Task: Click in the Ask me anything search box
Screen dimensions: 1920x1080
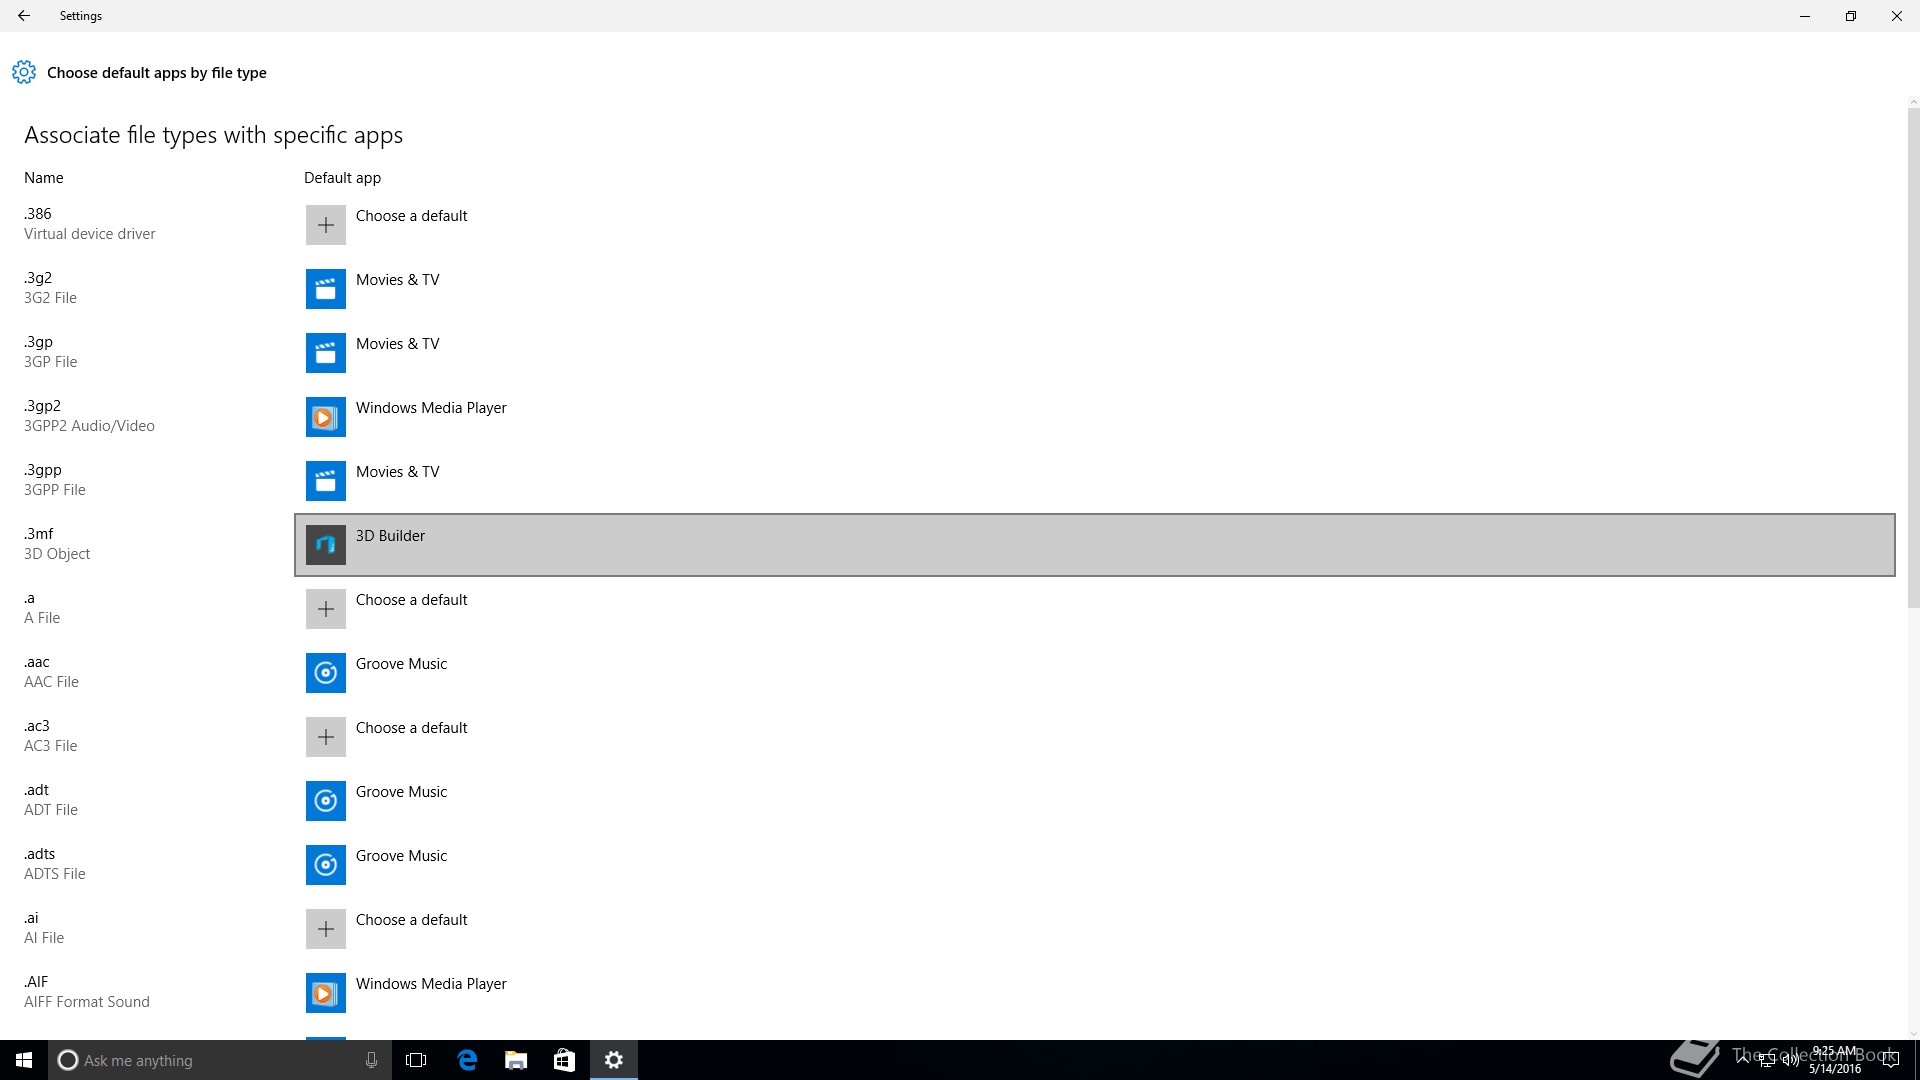Action: coord(218,1060)
